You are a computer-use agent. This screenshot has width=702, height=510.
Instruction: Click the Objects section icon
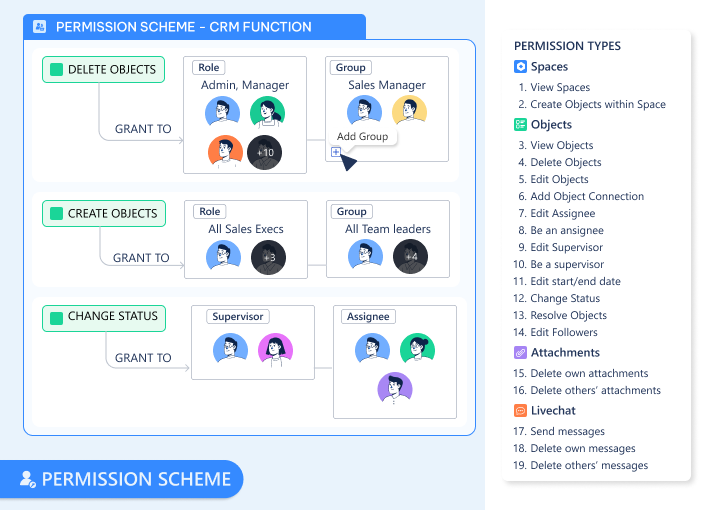point(520,125)
